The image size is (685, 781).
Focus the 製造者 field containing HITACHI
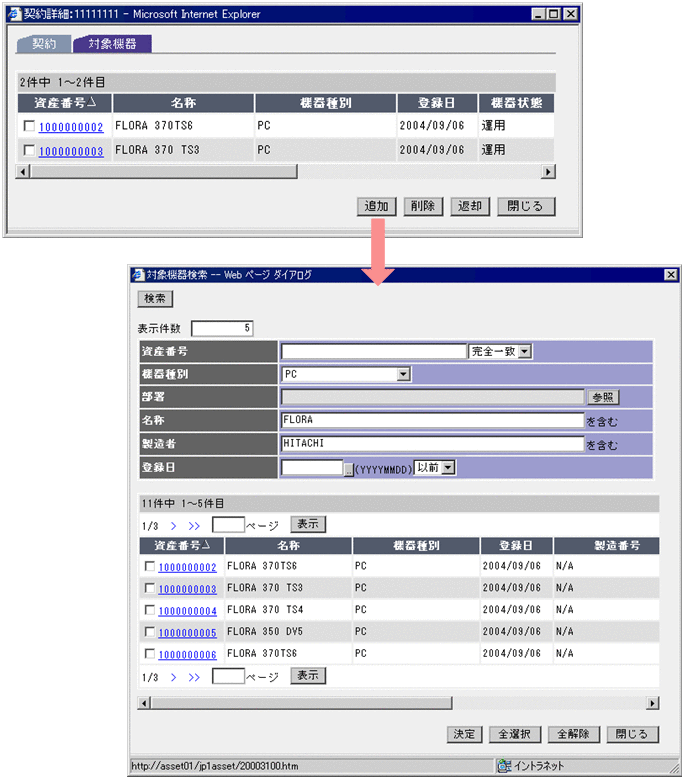[x=432, y=443]
